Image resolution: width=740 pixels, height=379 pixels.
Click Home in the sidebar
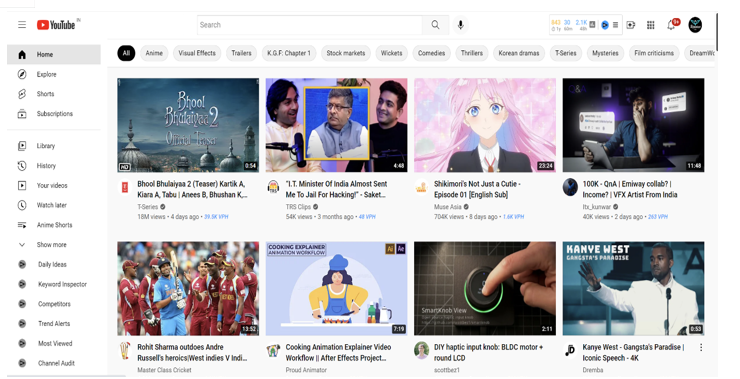54,54
